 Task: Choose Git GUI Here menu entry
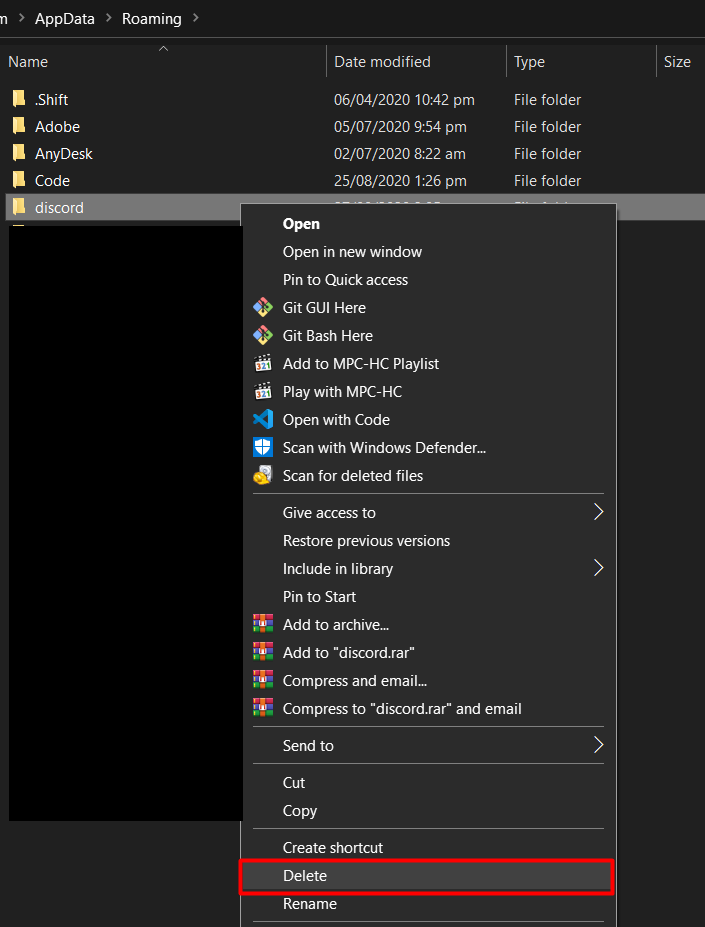428,307
